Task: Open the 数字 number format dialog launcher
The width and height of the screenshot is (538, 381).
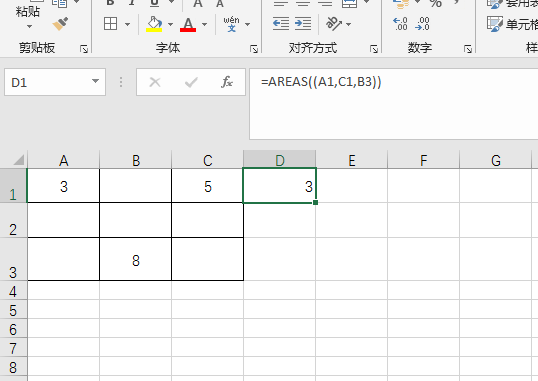Action: [468, 49]
